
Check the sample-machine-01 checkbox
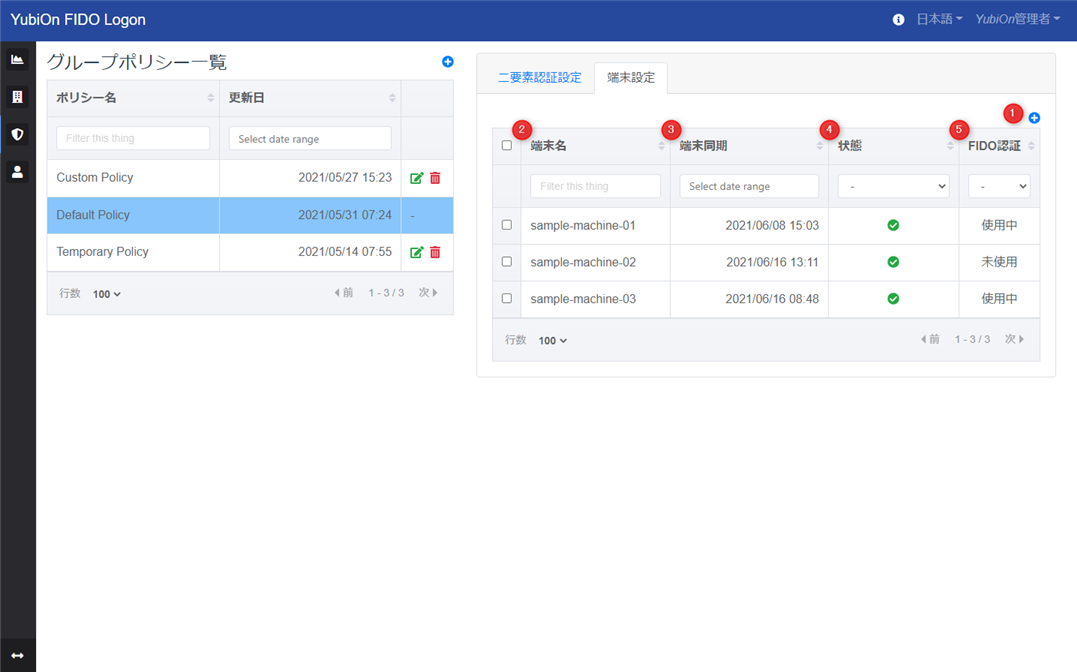507,225
